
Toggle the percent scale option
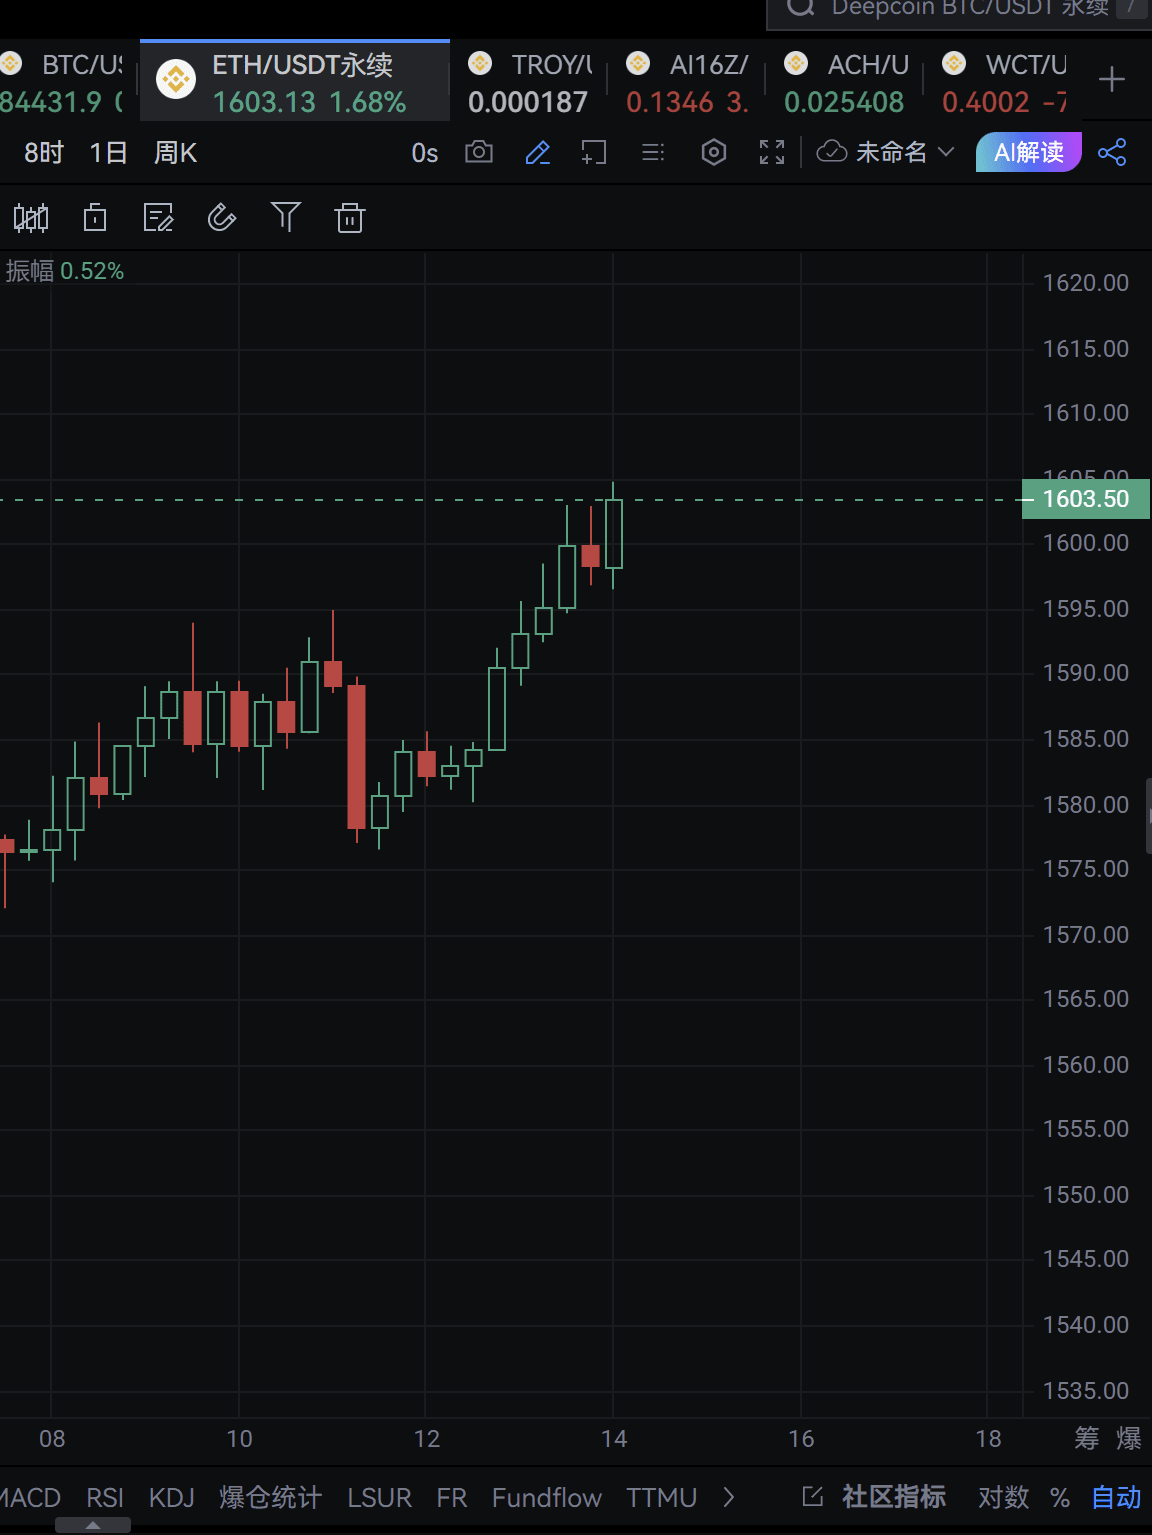coord(1060,1497)
